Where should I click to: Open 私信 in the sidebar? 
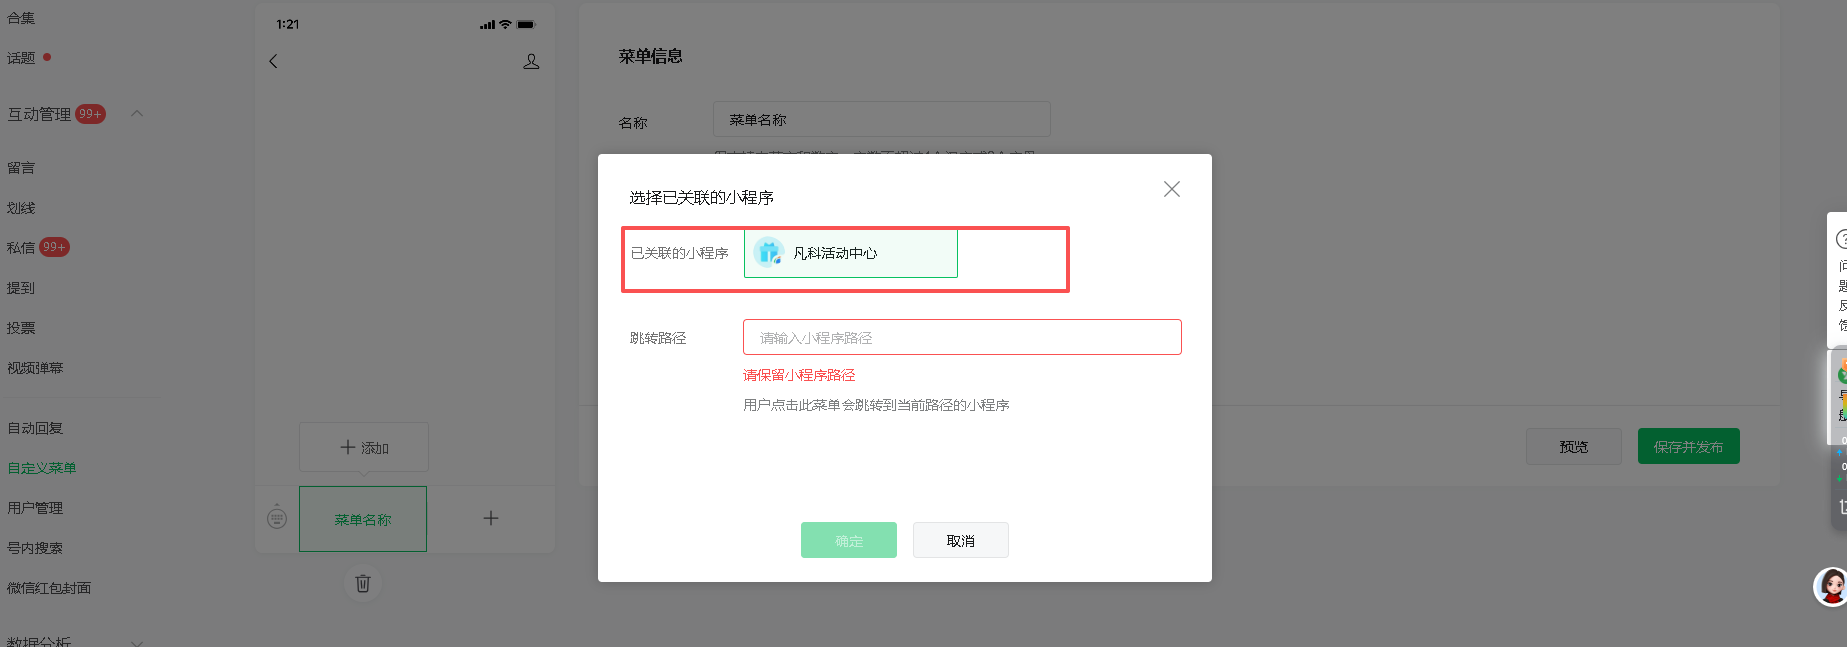point(21,248)
